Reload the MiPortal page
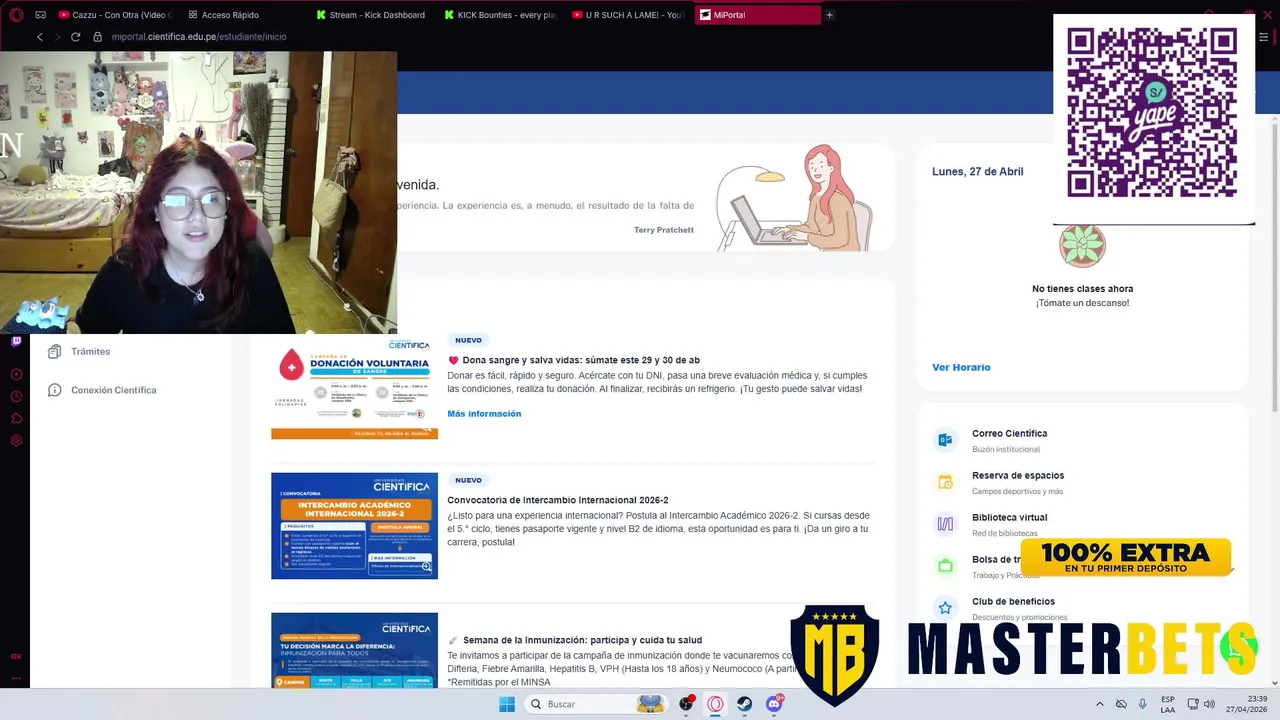Image resolution: width=1280 pixels, height=720 pixels. click(x=75, y=37)
